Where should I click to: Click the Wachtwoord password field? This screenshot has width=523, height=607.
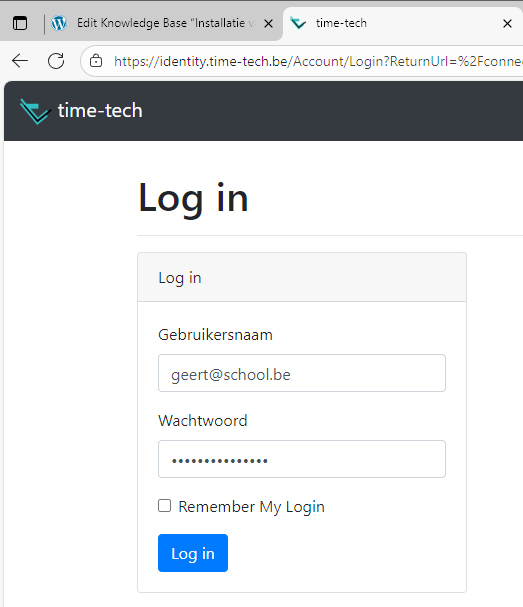pyautogui.click(x=302, y=459)
